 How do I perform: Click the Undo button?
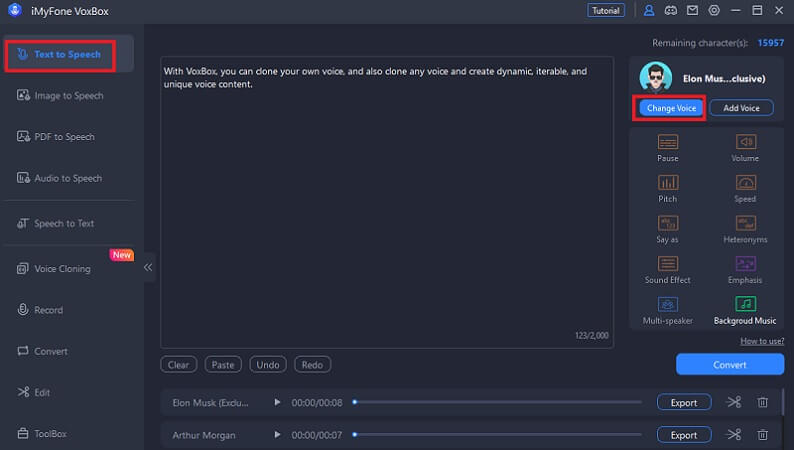[x=267, y=364]
